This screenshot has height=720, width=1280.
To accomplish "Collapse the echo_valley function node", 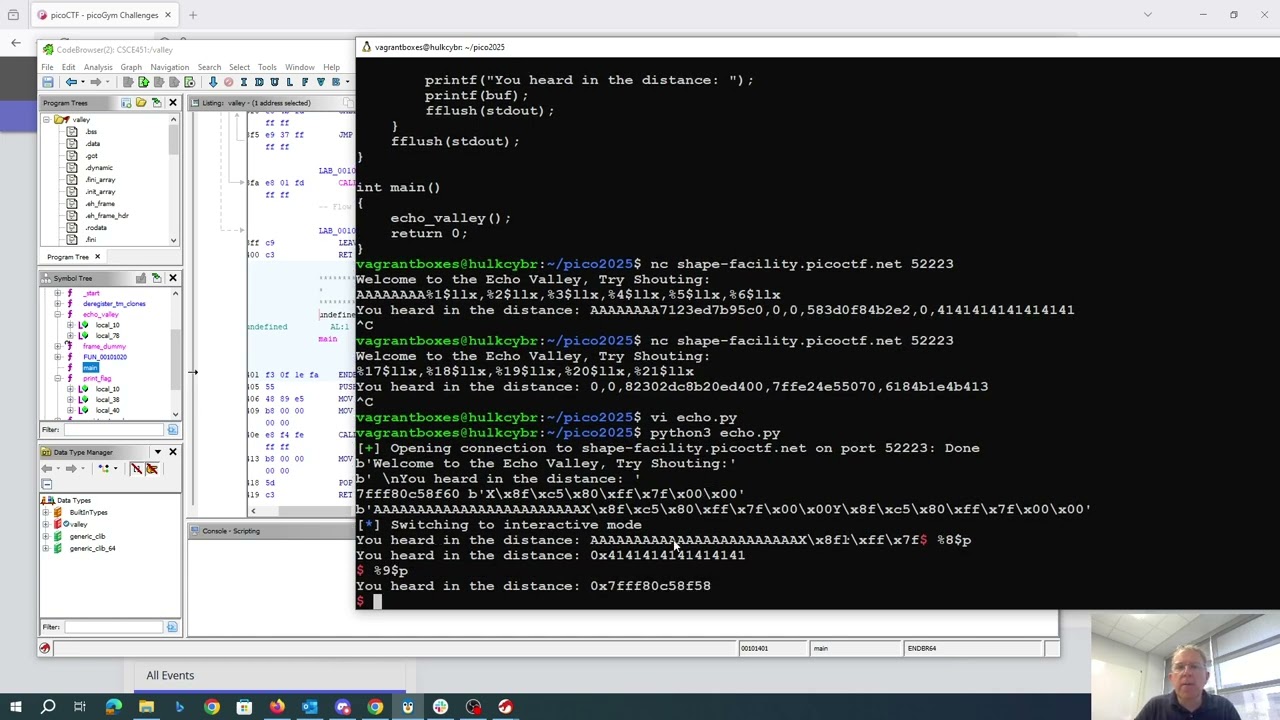I will (x=57, y=314).
